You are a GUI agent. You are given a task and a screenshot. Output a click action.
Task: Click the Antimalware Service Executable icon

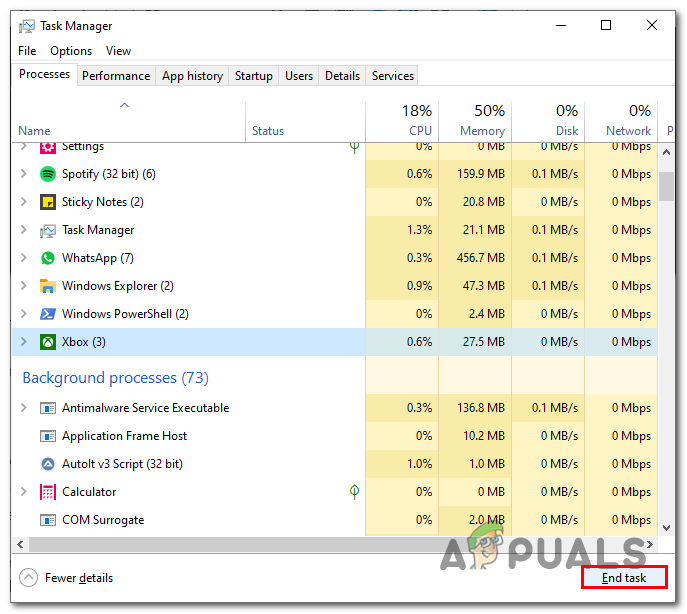(x=48, y=408)
